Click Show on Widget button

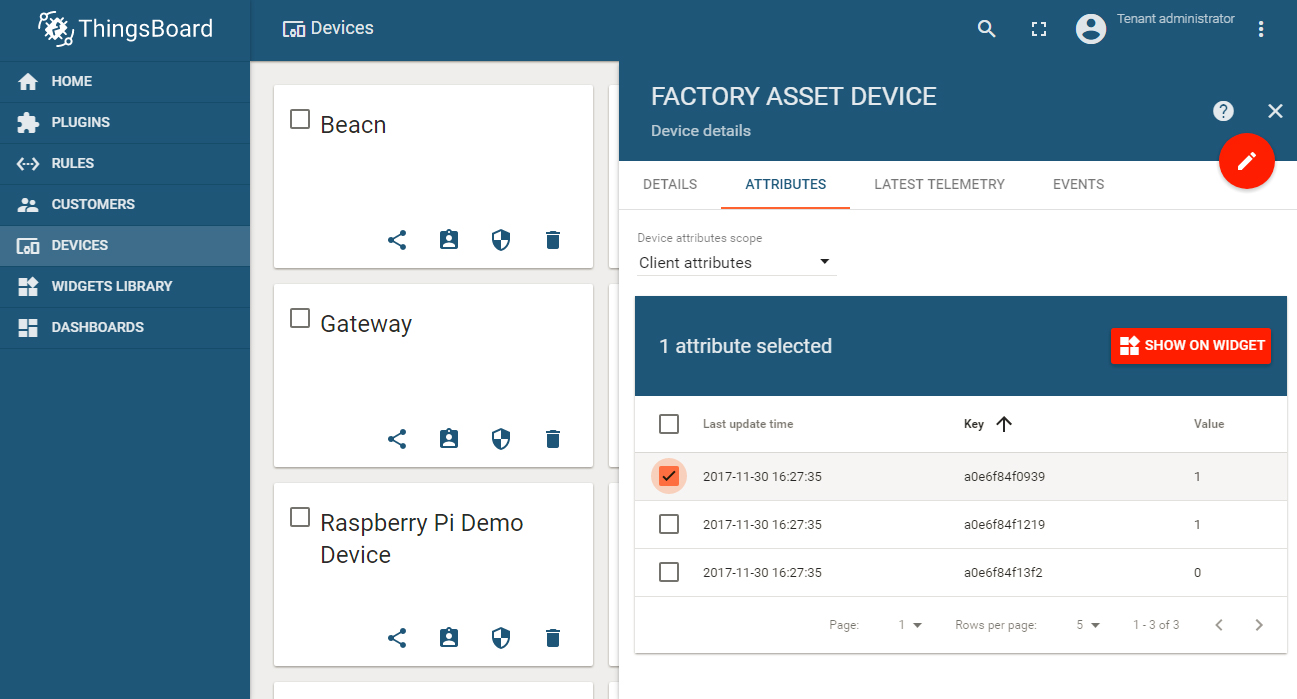(x=1191, y=345)
